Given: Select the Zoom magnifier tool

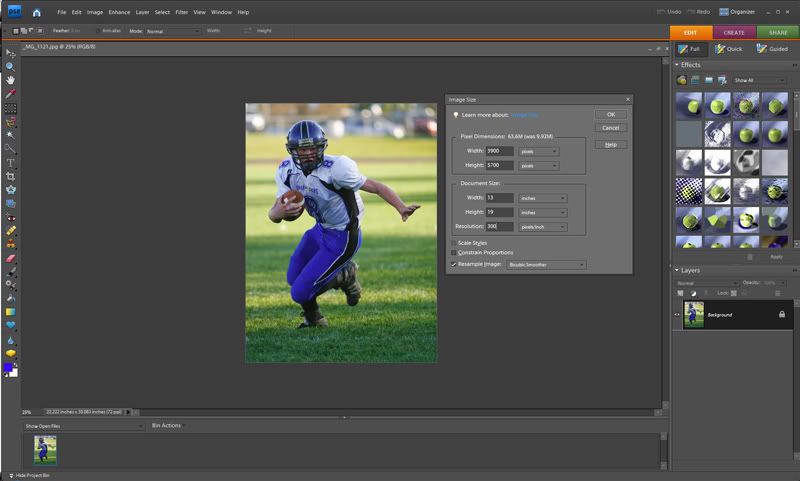Looking at the screenshot, I should 10,65.
